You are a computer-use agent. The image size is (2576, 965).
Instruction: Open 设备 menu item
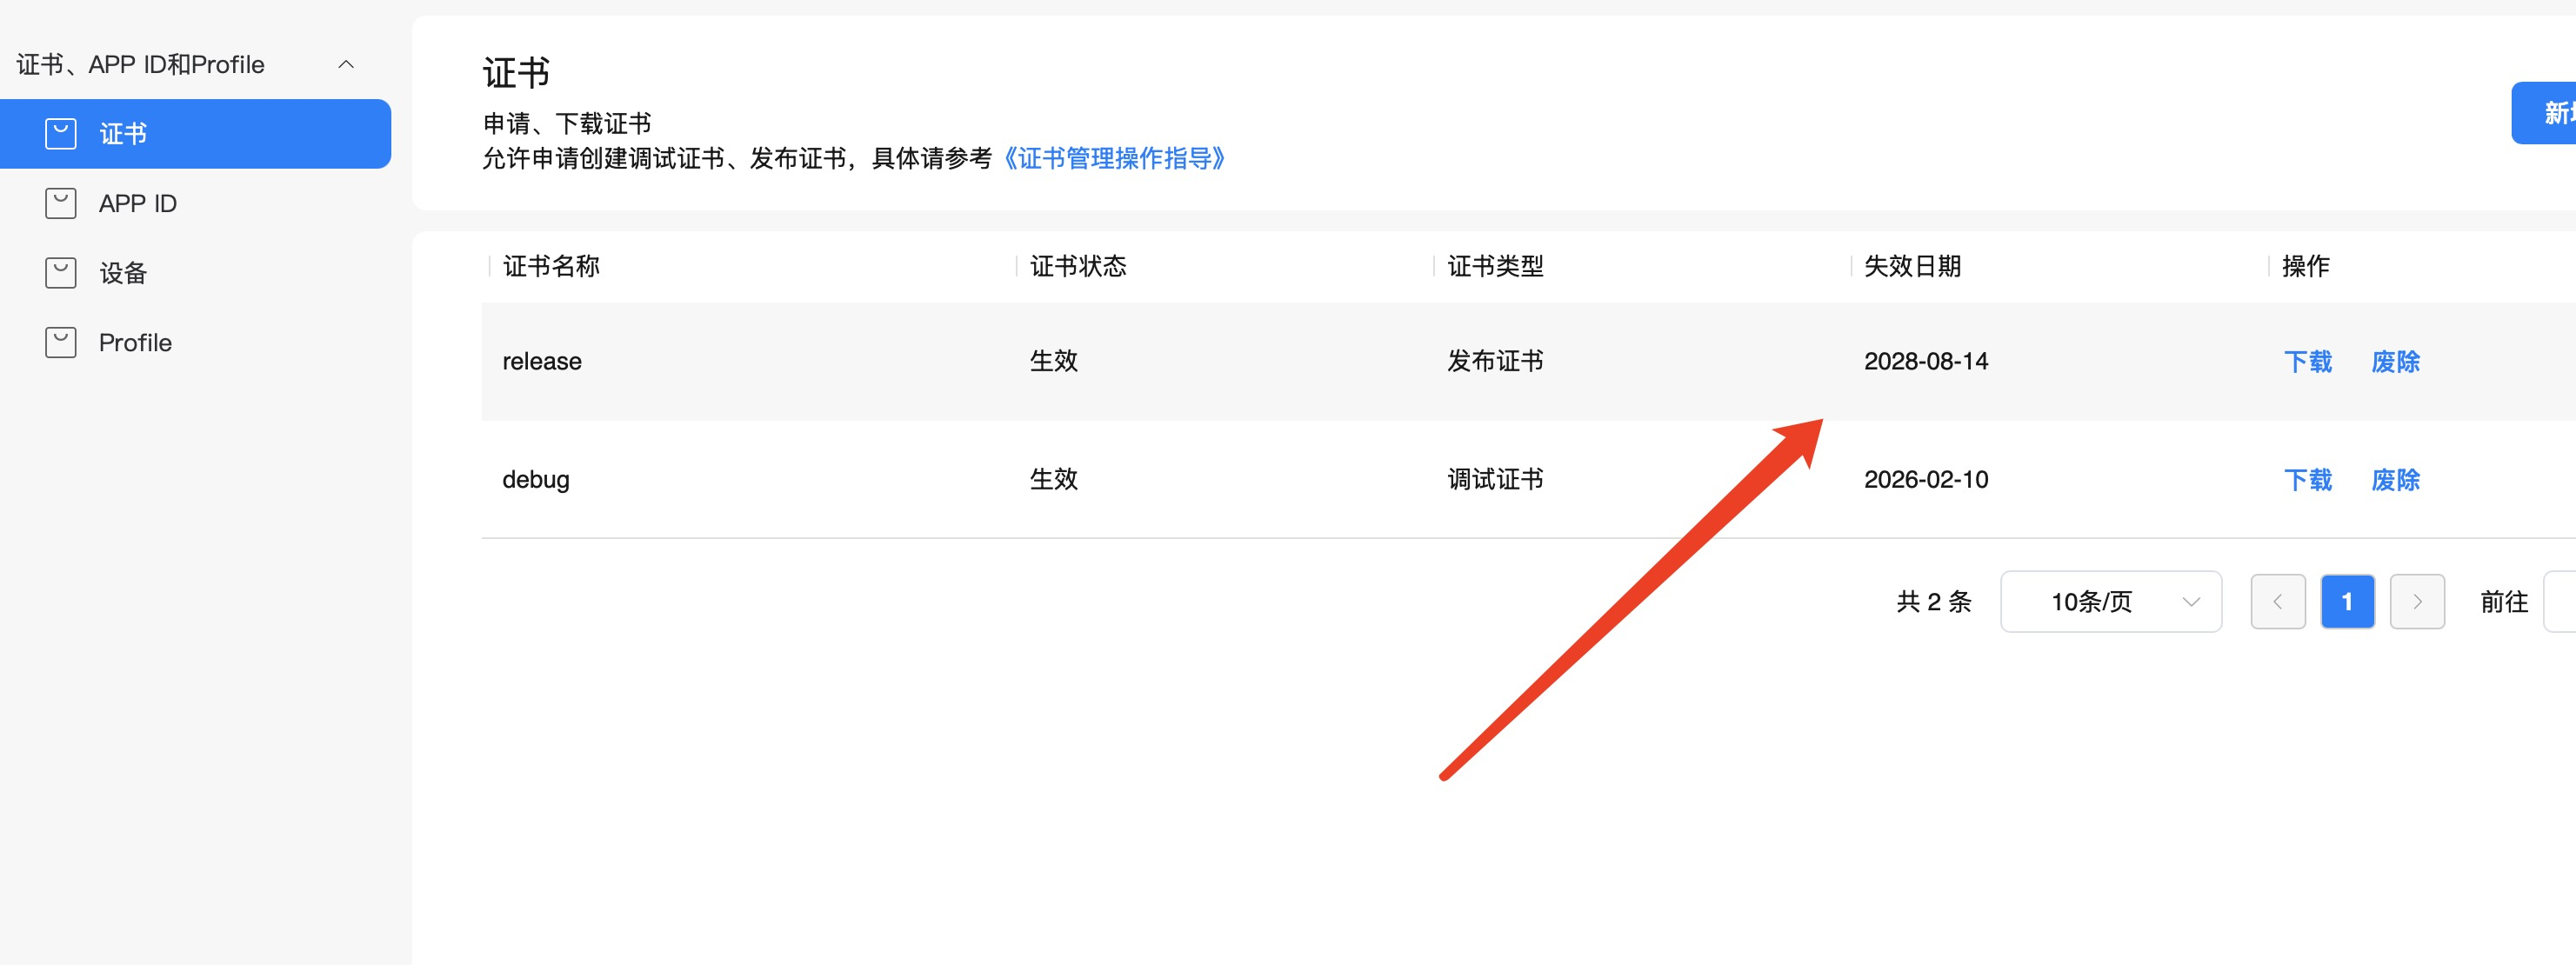(x=123, y=273)
